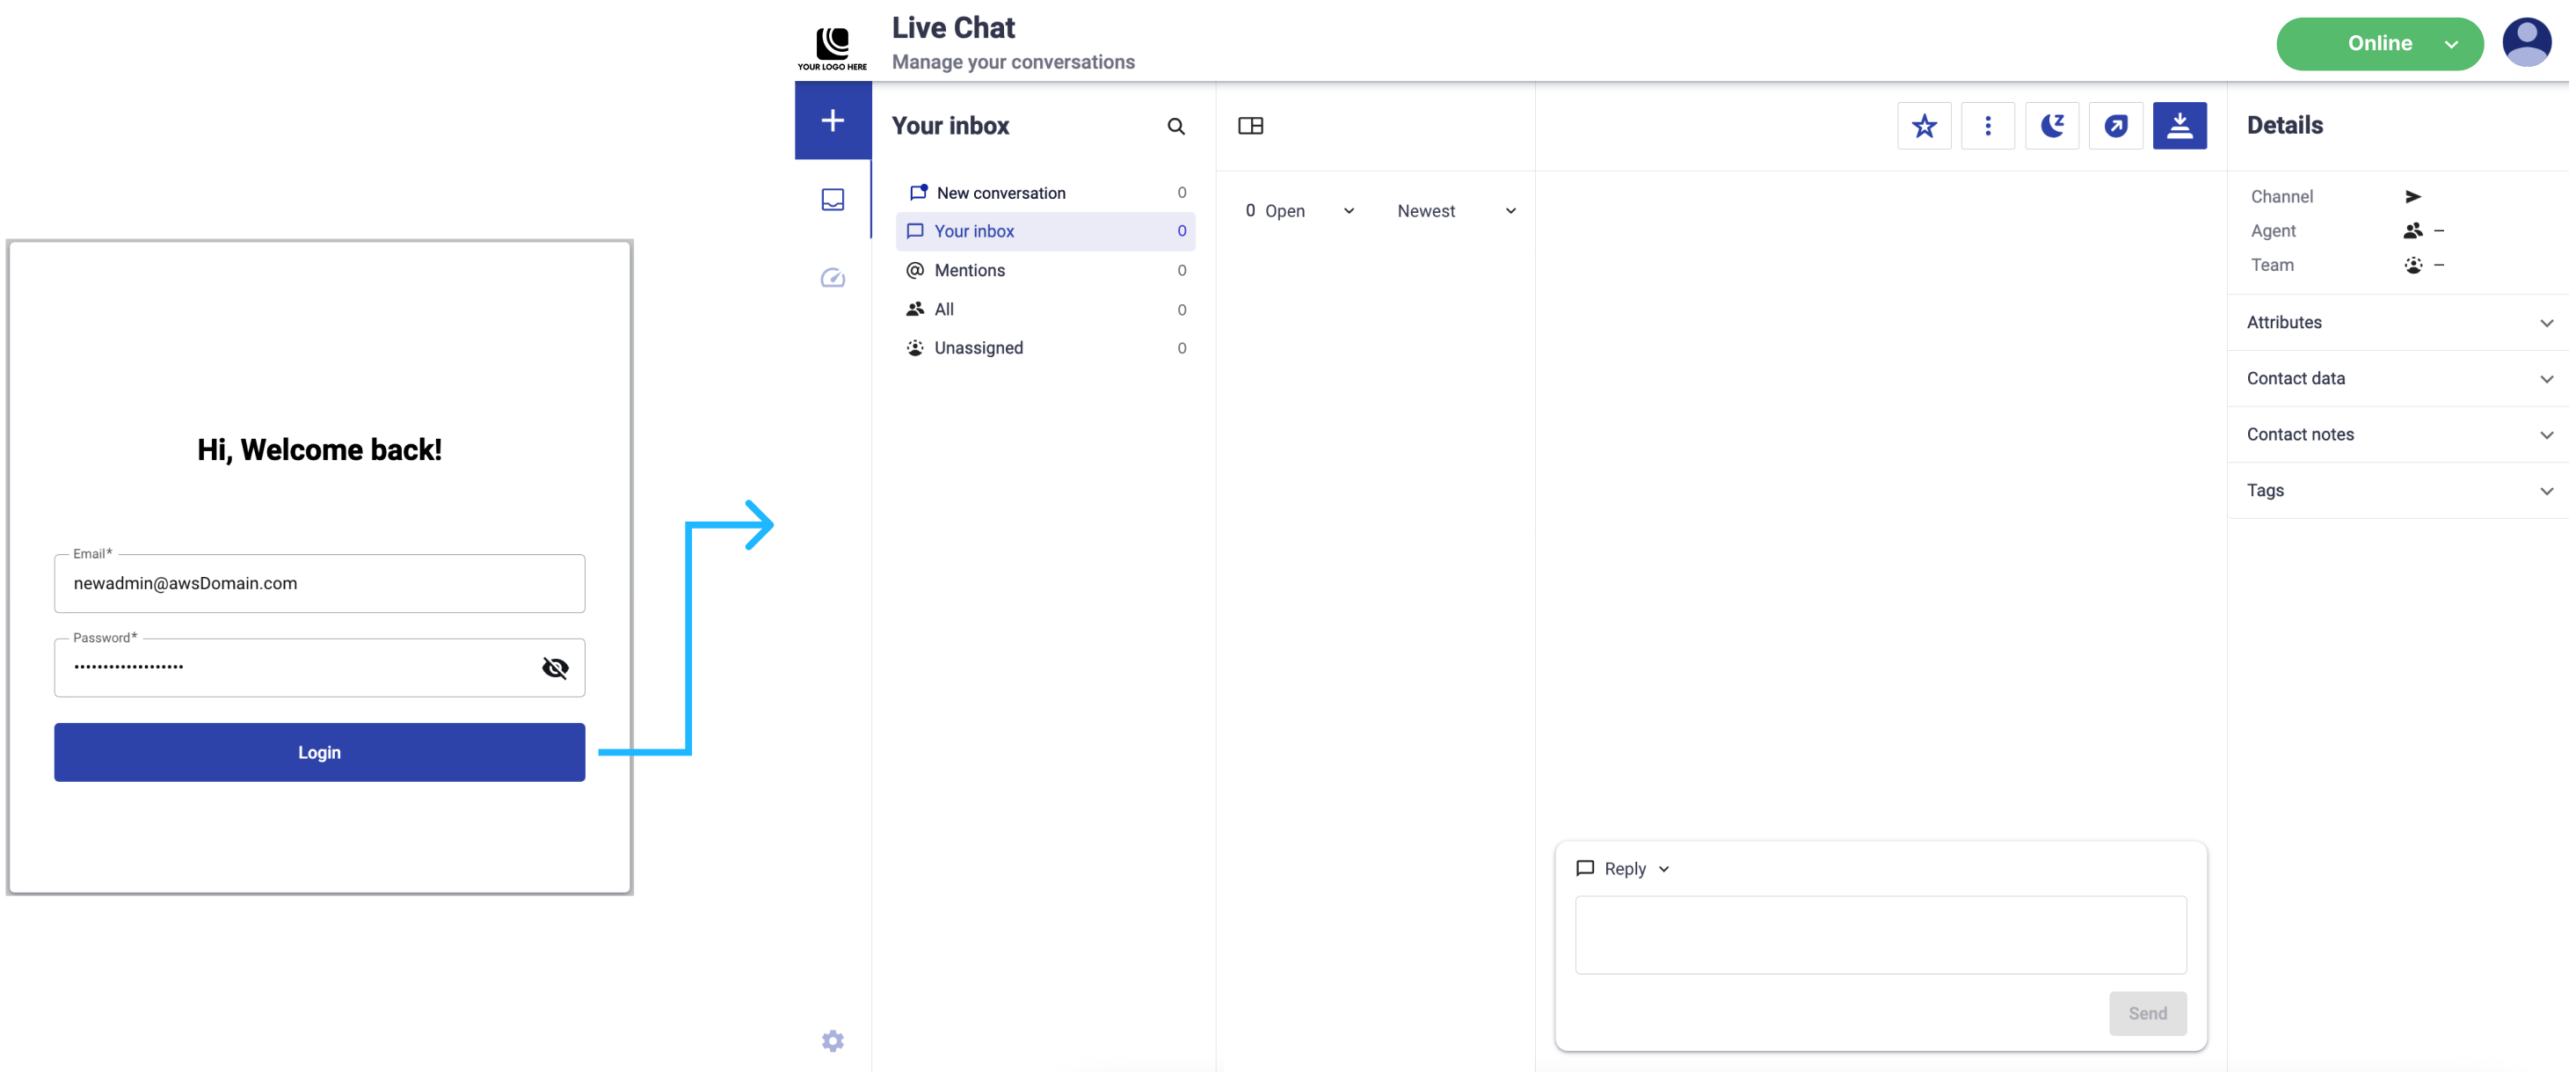
Task: Toggle password visibility eye icon
Action: point(556,669)
